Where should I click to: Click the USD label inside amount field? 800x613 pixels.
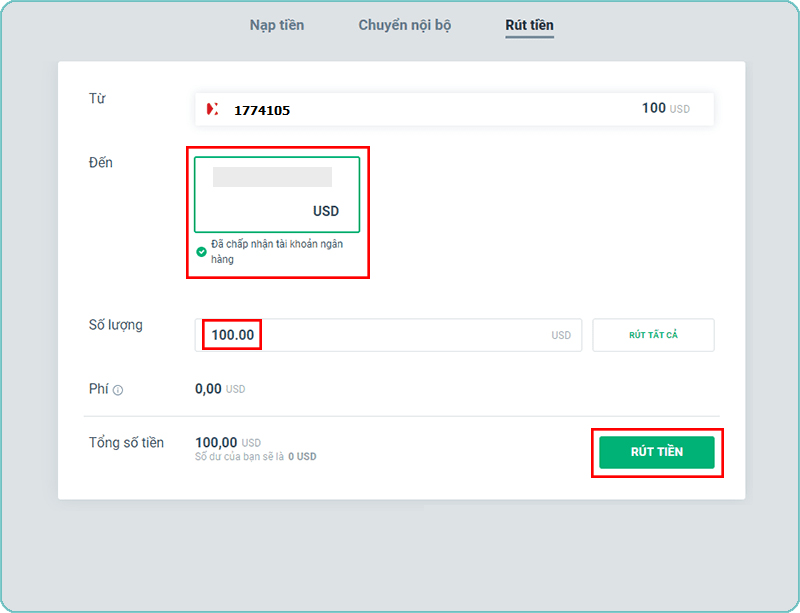click(x=561, y=336)
